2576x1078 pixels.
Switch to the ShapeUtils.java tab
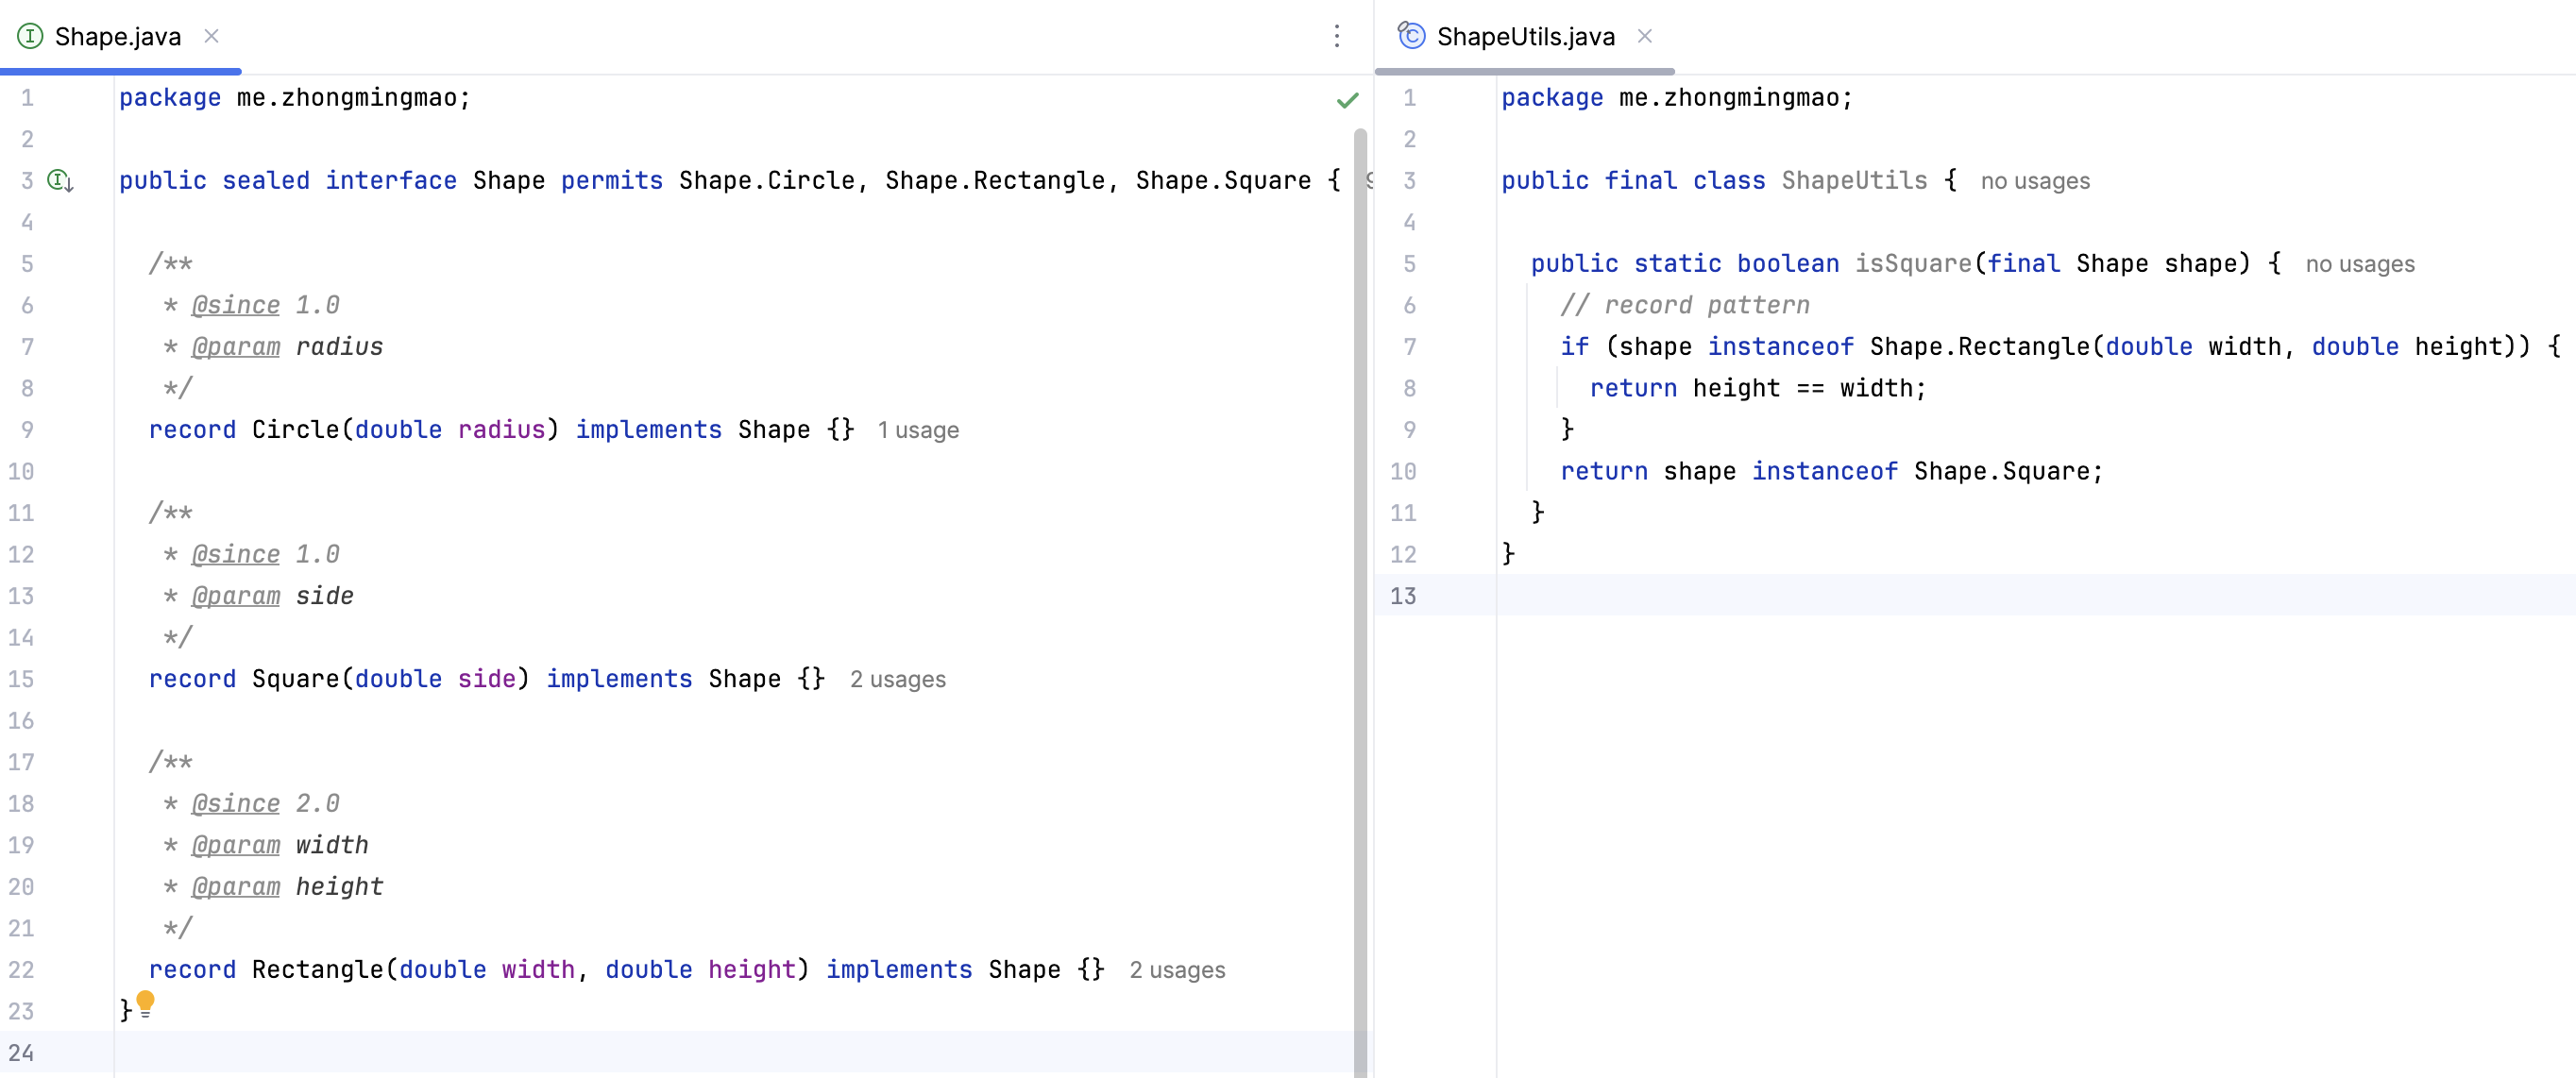tap(1525, 37)
